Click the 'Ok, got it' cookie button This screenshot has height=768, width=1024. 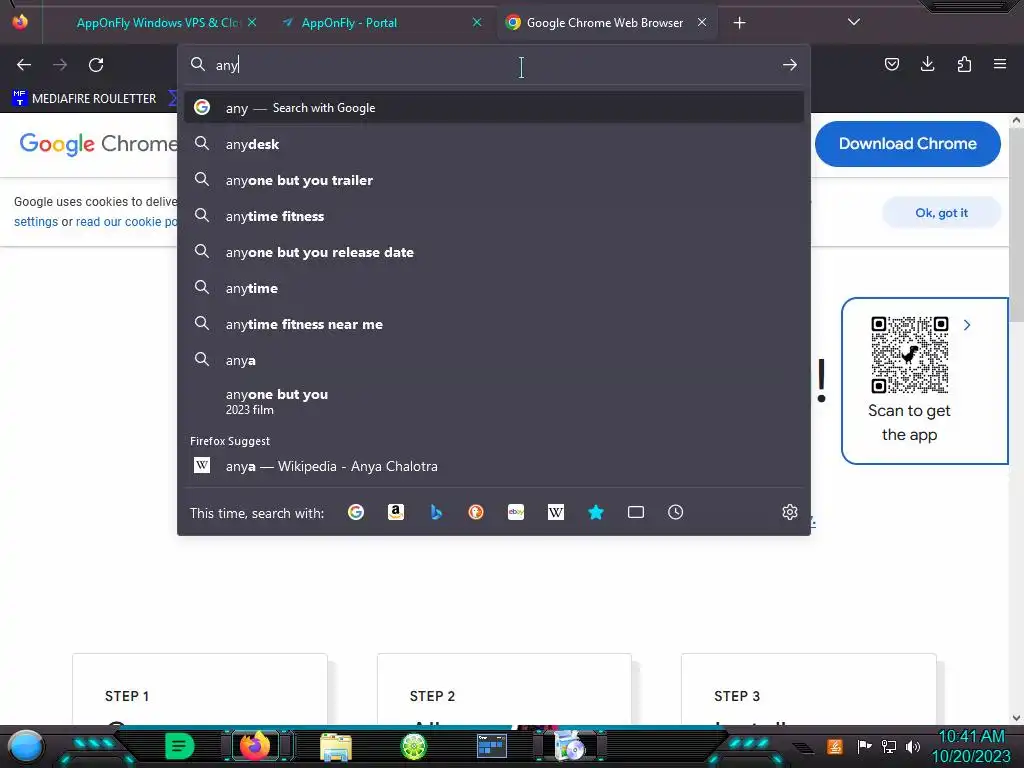click(941, 213)
